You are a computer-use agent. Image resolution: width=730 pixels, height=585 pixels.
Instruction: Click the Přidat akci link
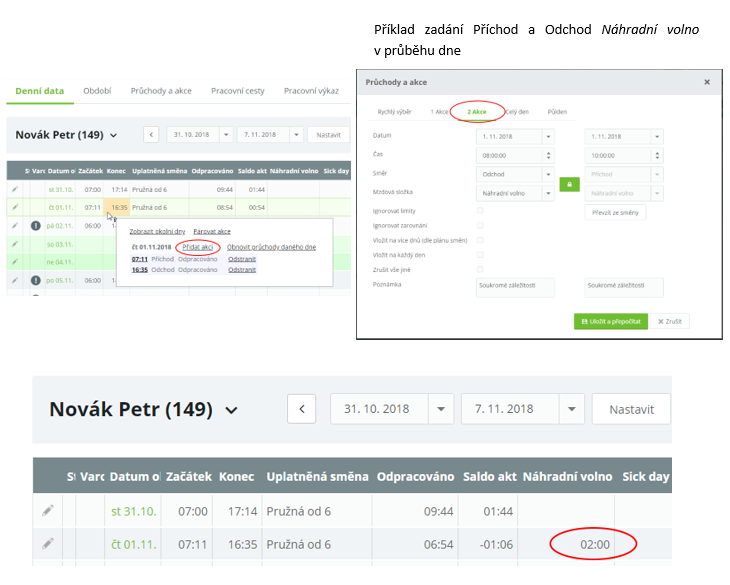coord(197,247)
